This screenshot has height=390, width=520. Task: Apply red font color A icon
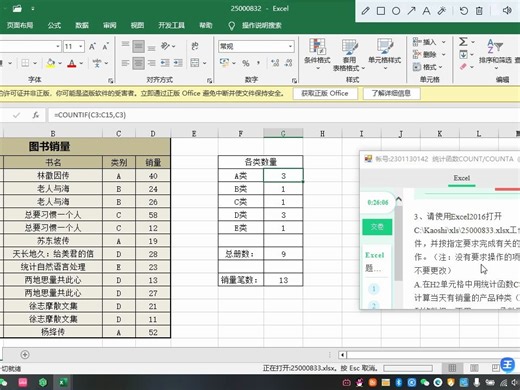(x=72, y=63)
